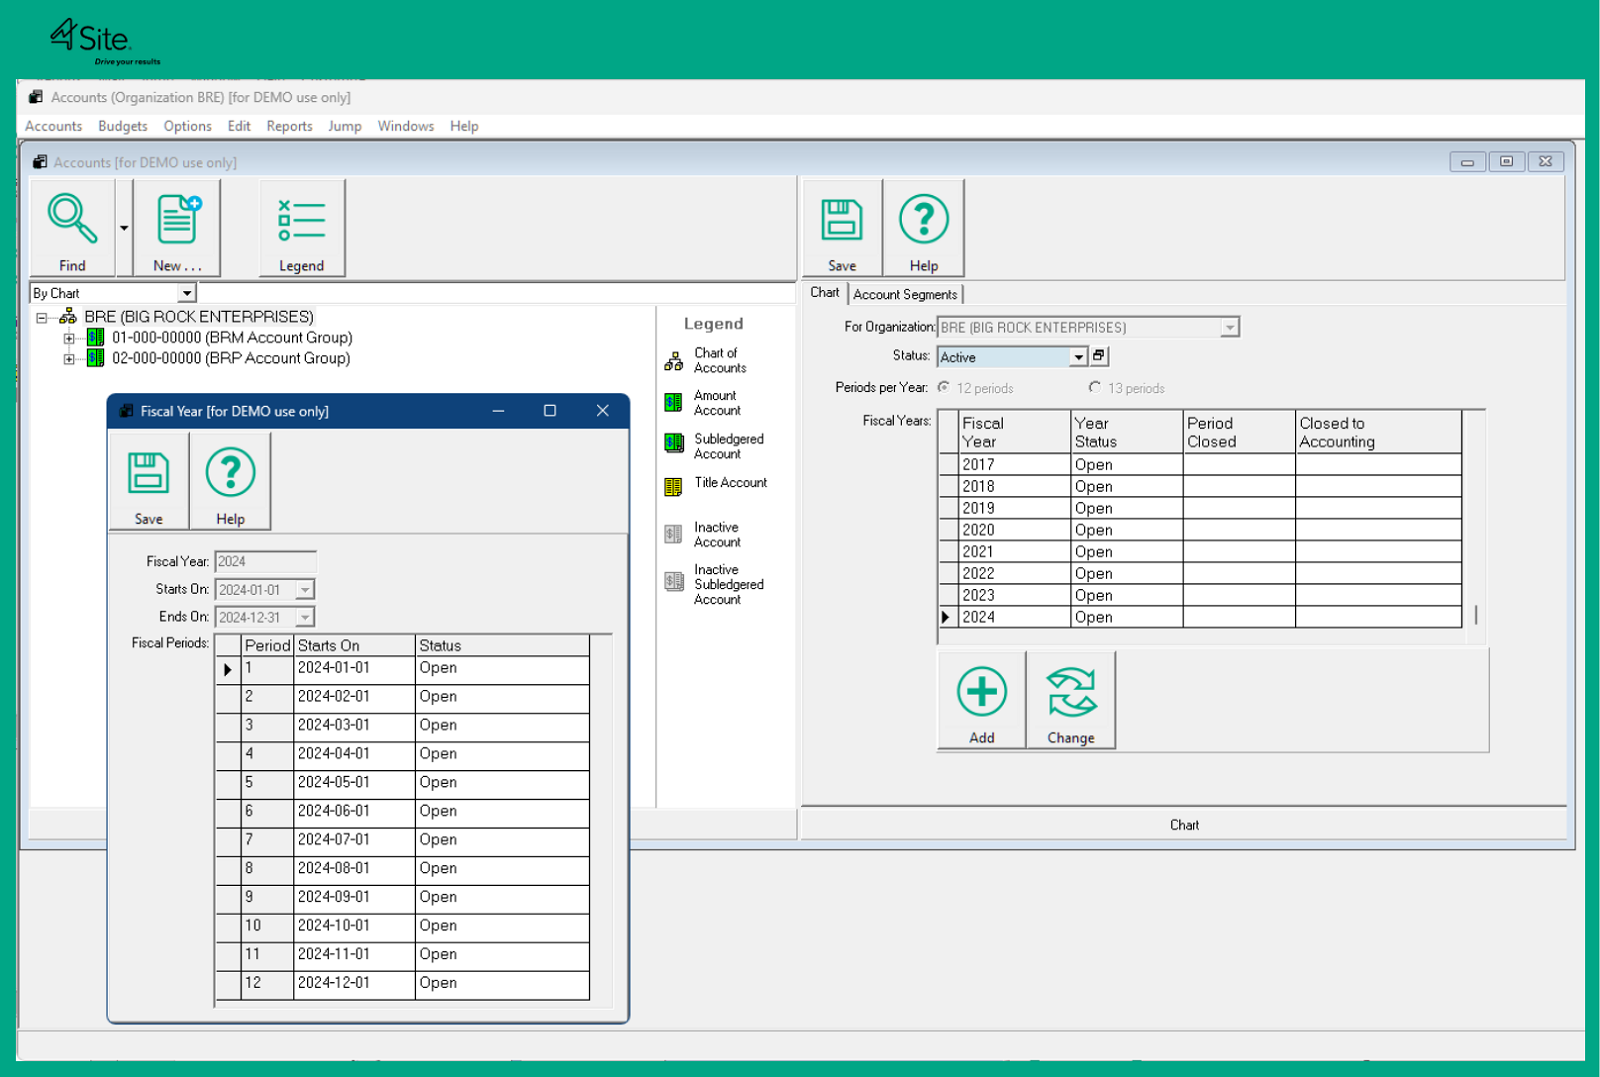
Task: Select the 01-000-00000 (BRM Account Group) row
Action: (232, 337)
